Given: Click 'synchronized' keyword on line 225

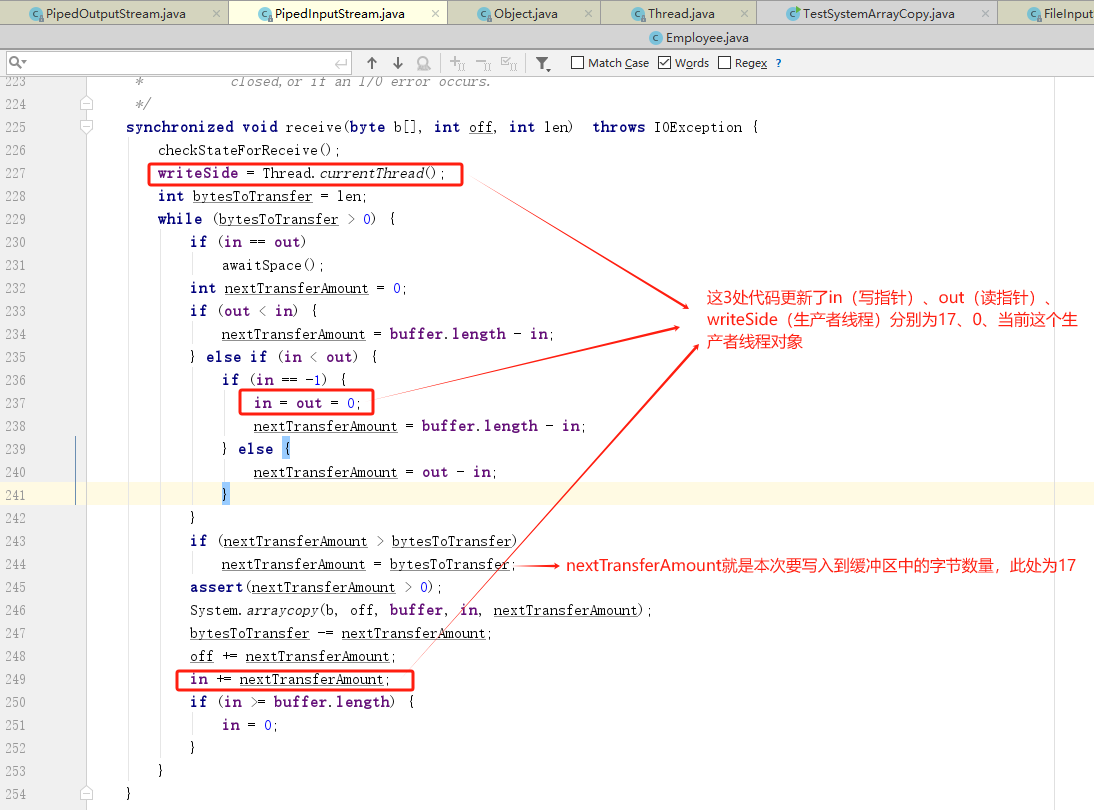Looking at the screenshot, I should [179, 127].
